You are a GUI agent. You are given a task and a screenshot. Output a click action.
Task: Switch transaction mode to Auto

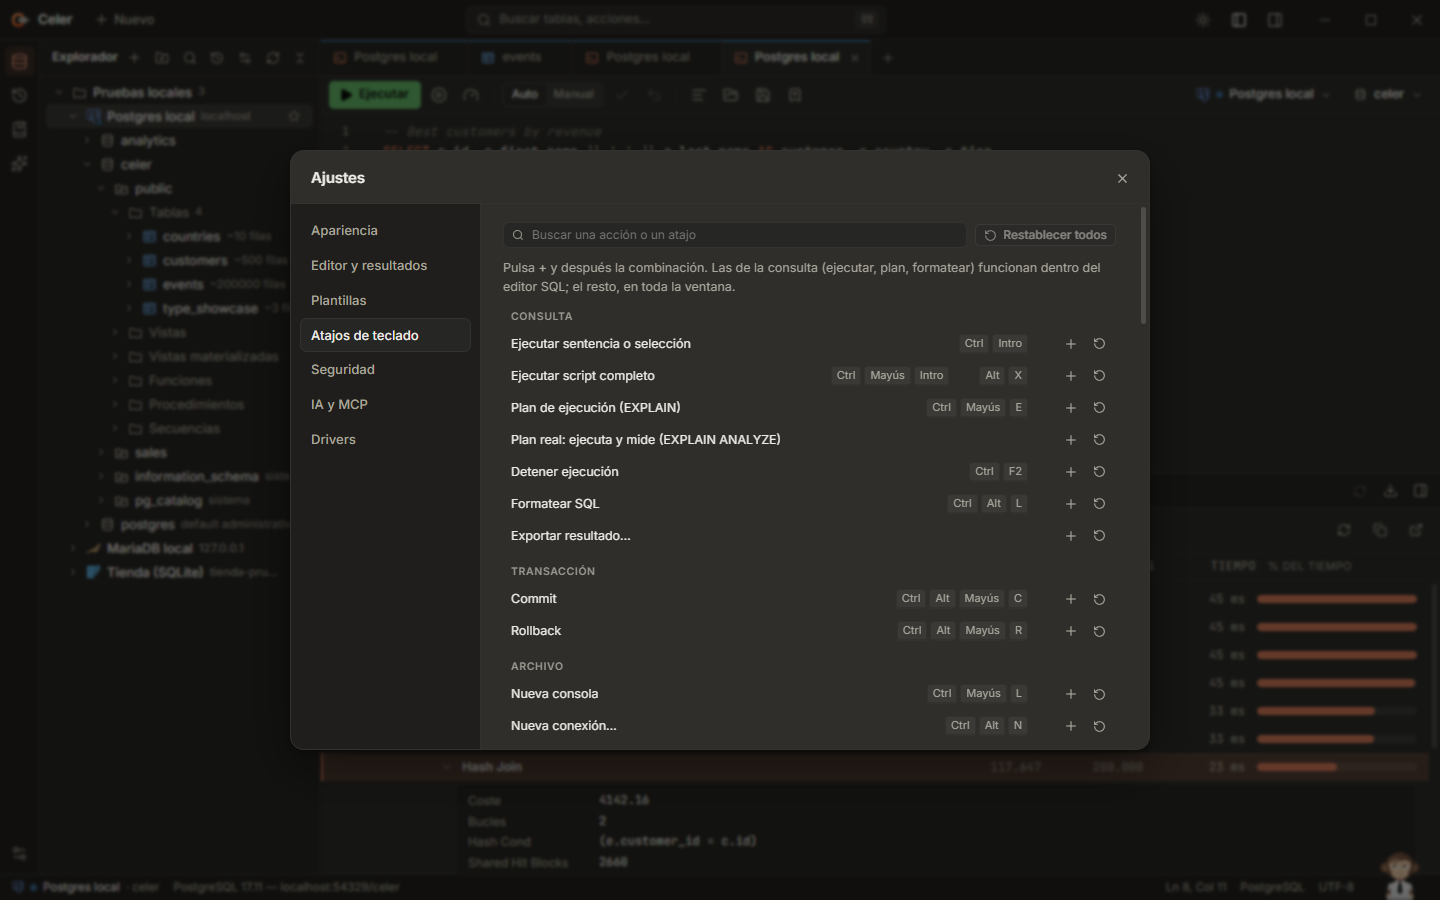click(525, 95)
